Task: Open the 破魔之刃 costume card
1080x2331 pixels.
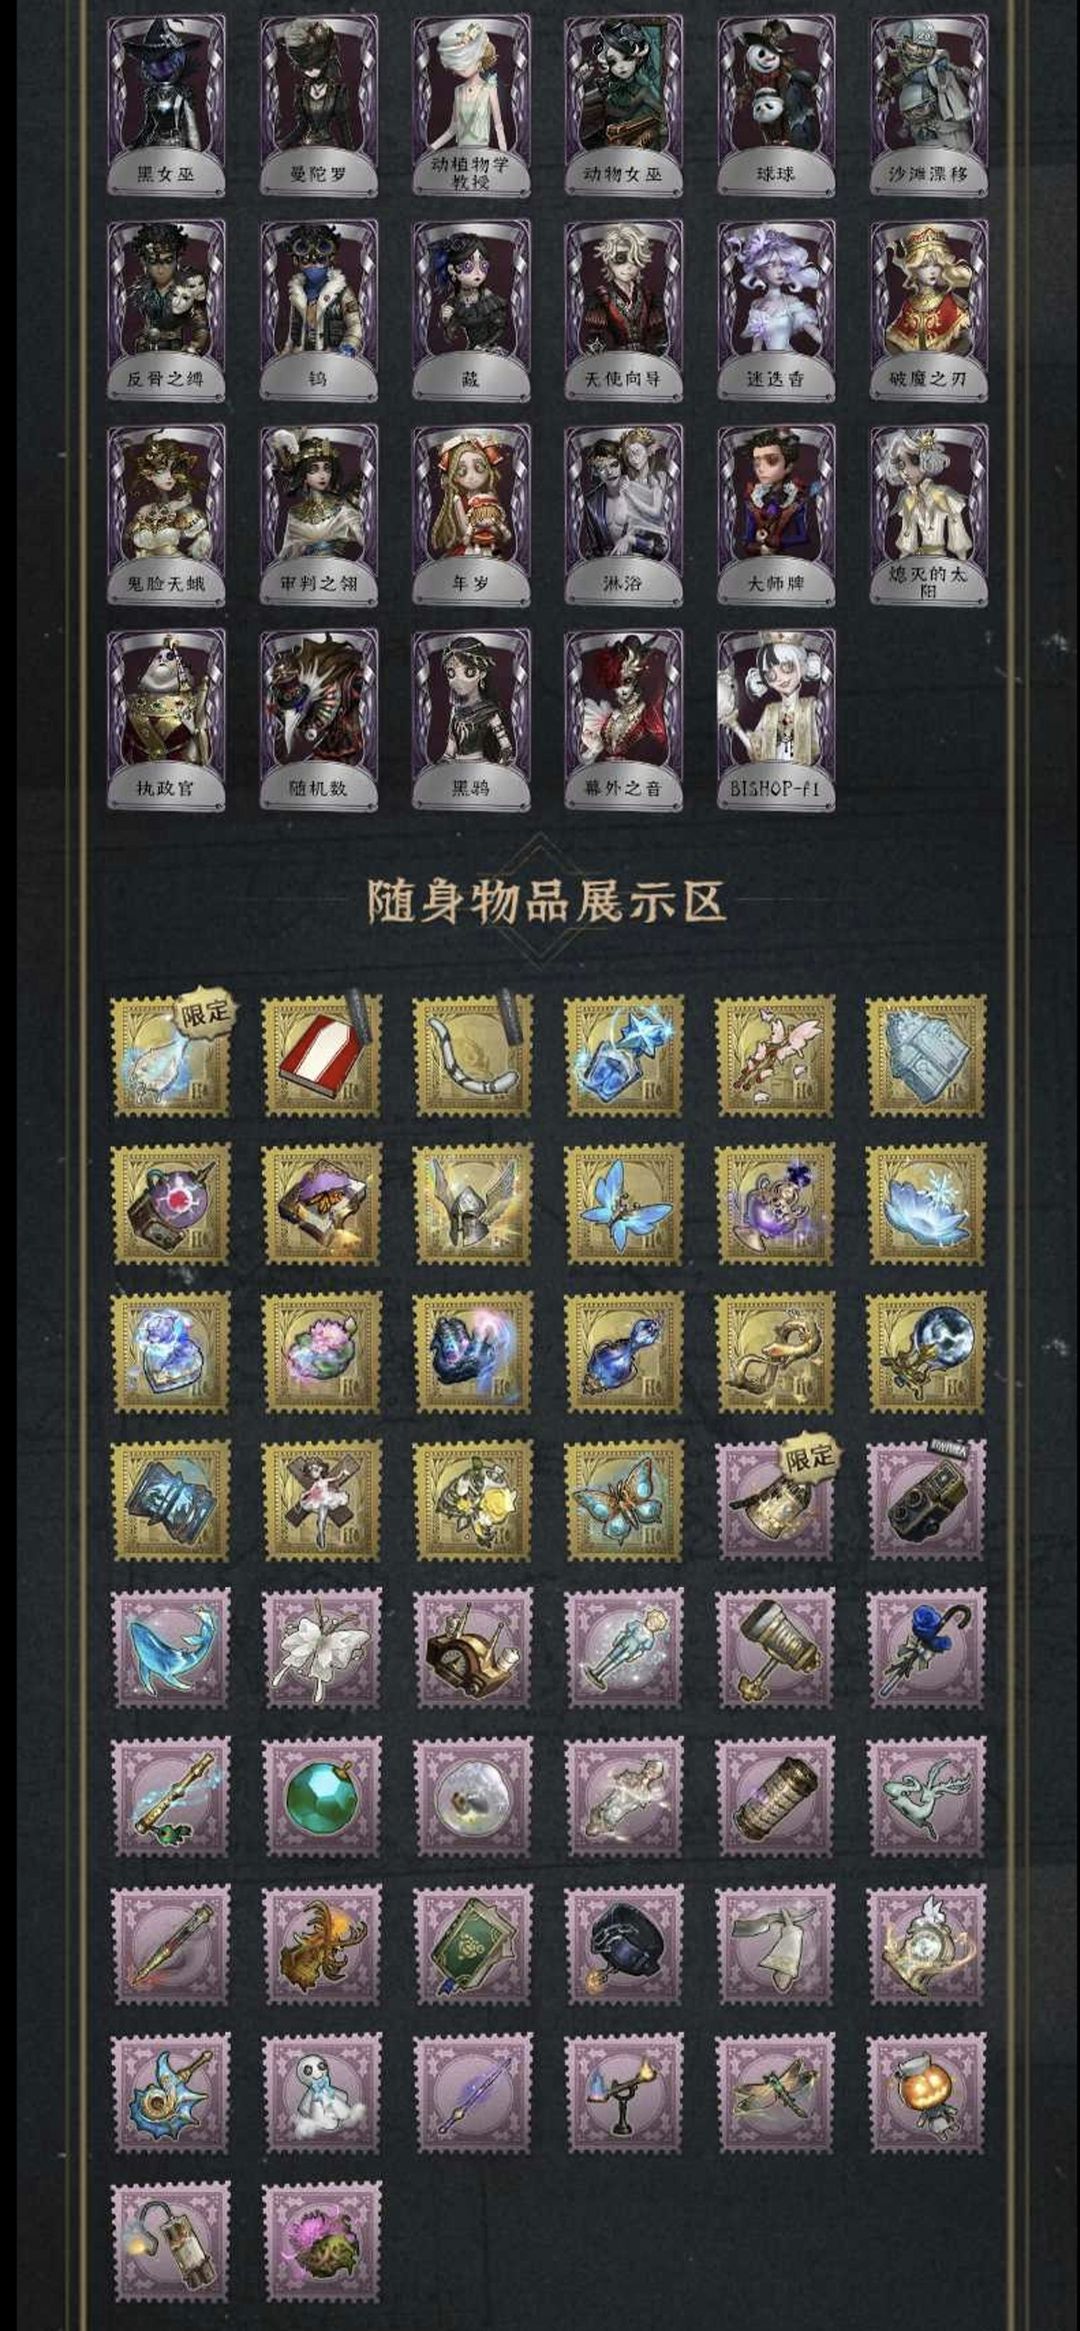Action: 928,311
